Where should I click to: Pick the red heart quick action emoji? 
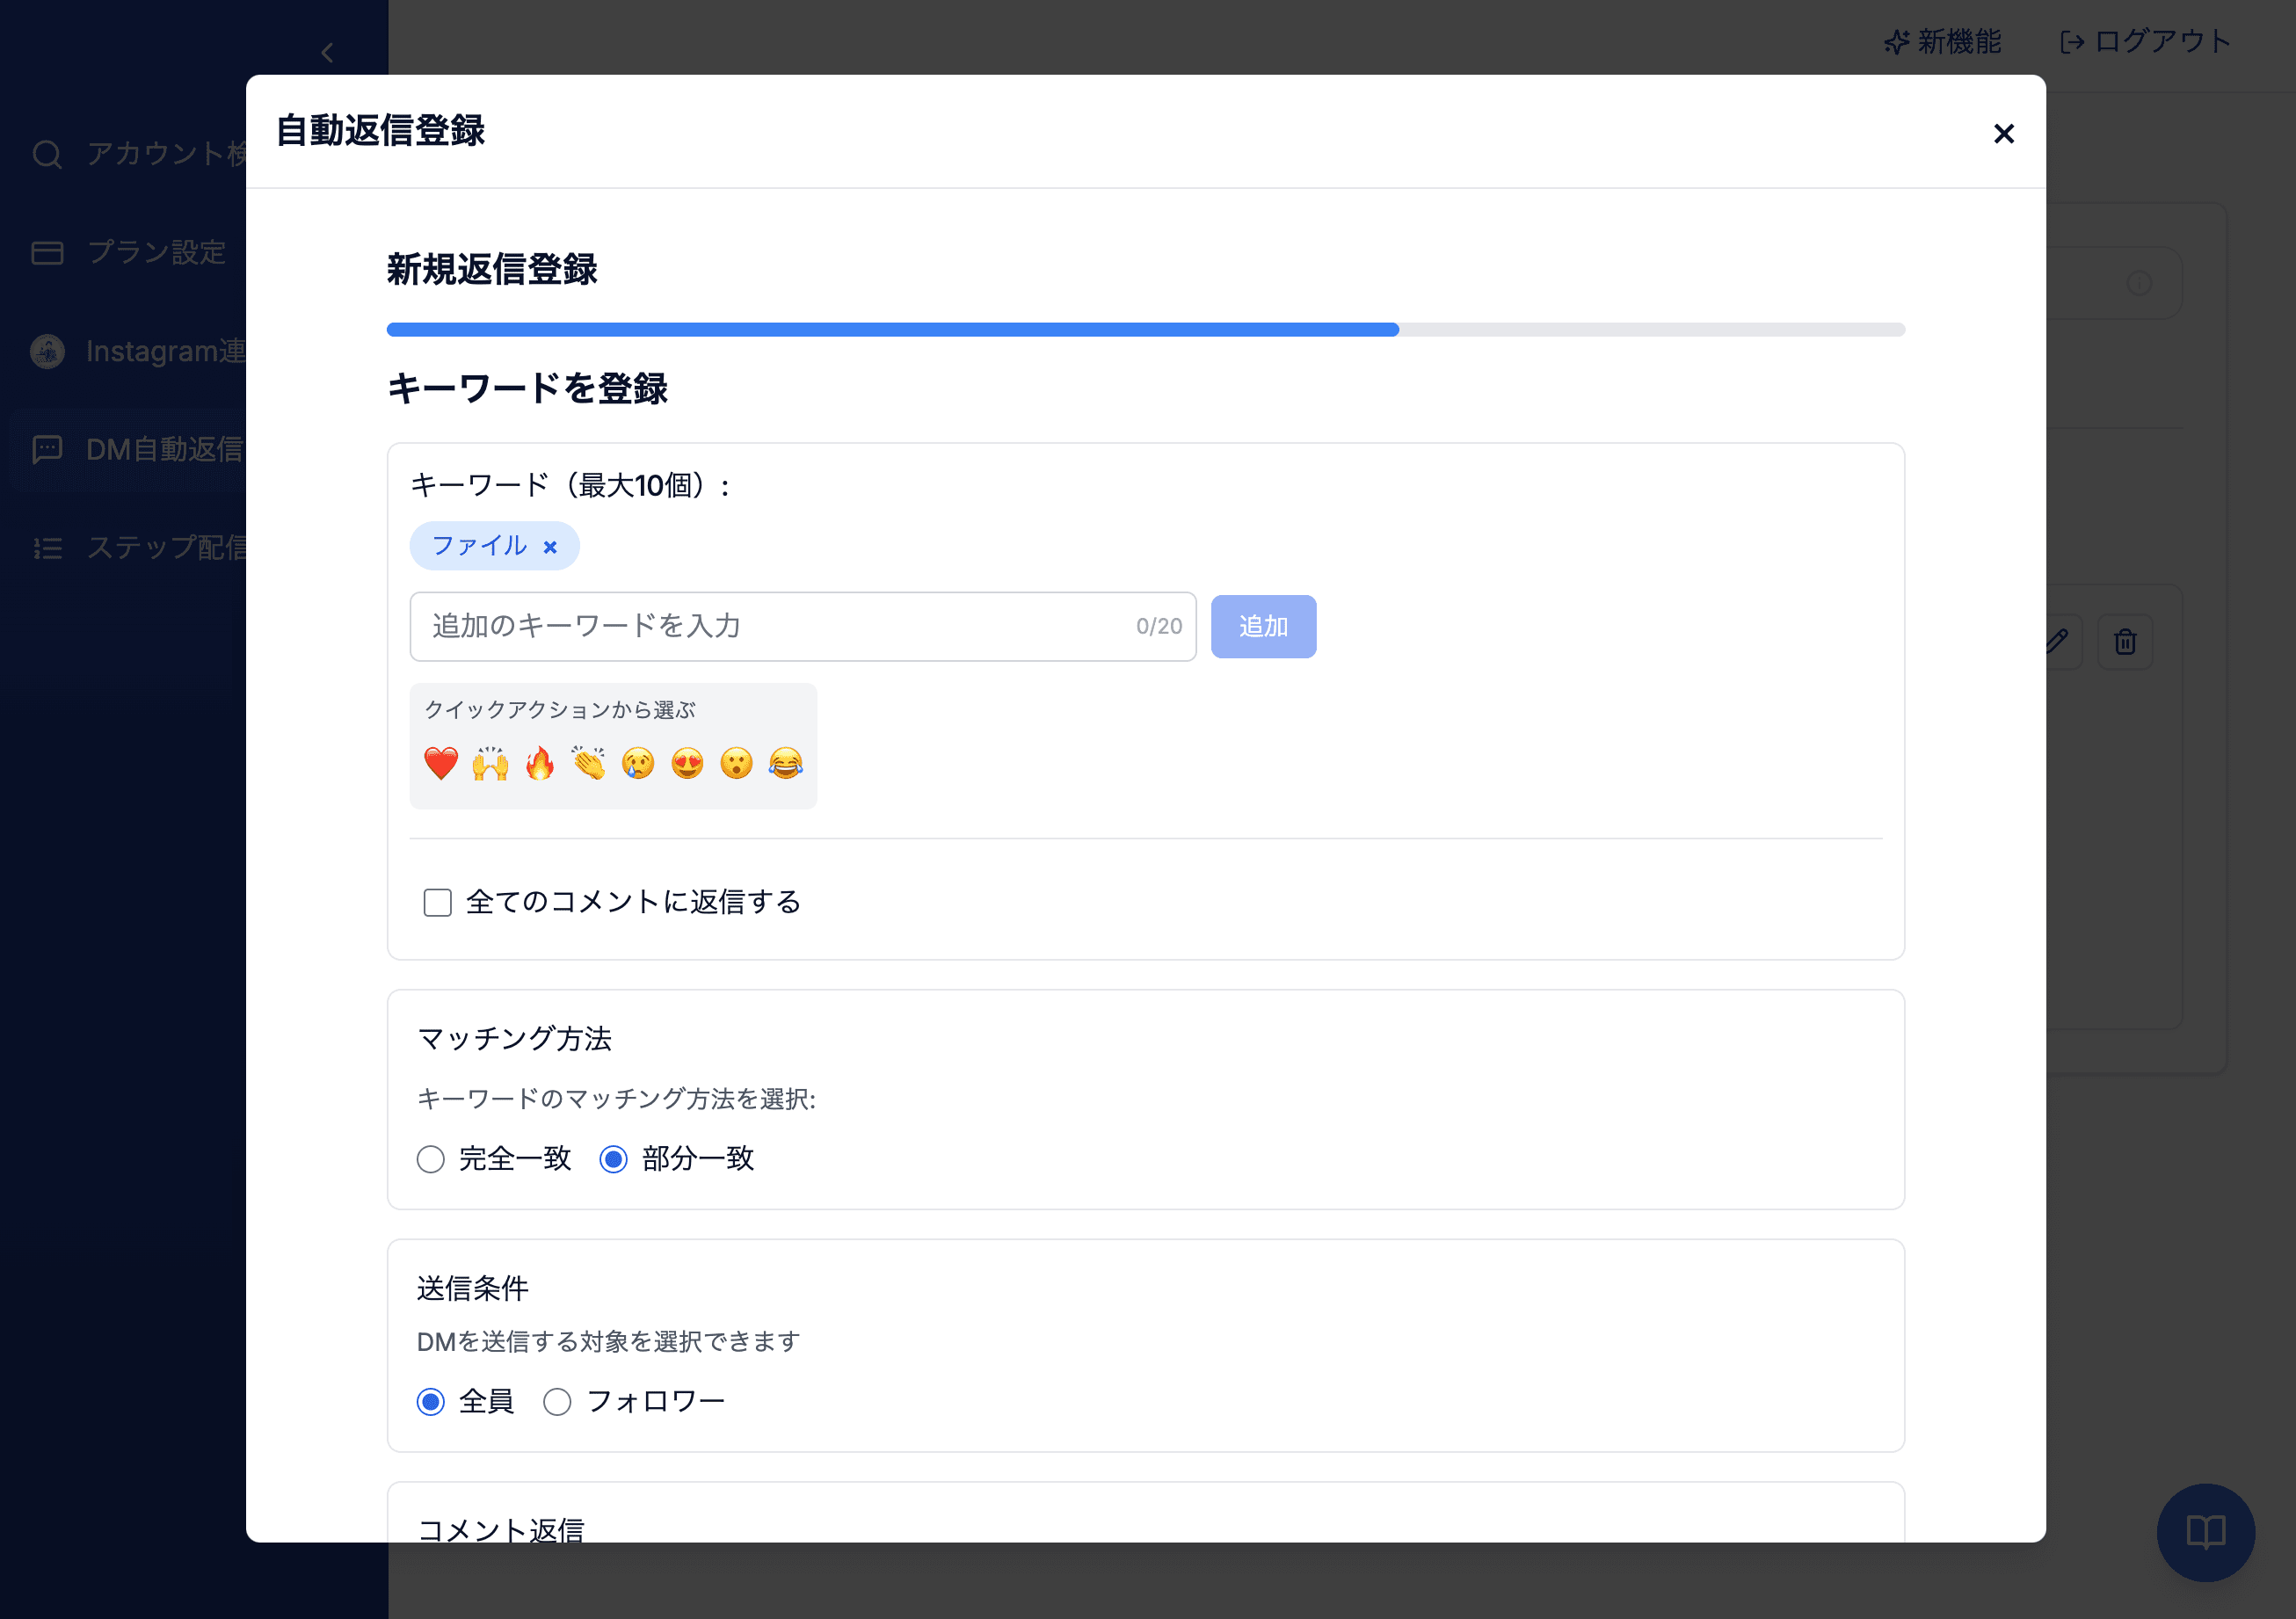441,763
